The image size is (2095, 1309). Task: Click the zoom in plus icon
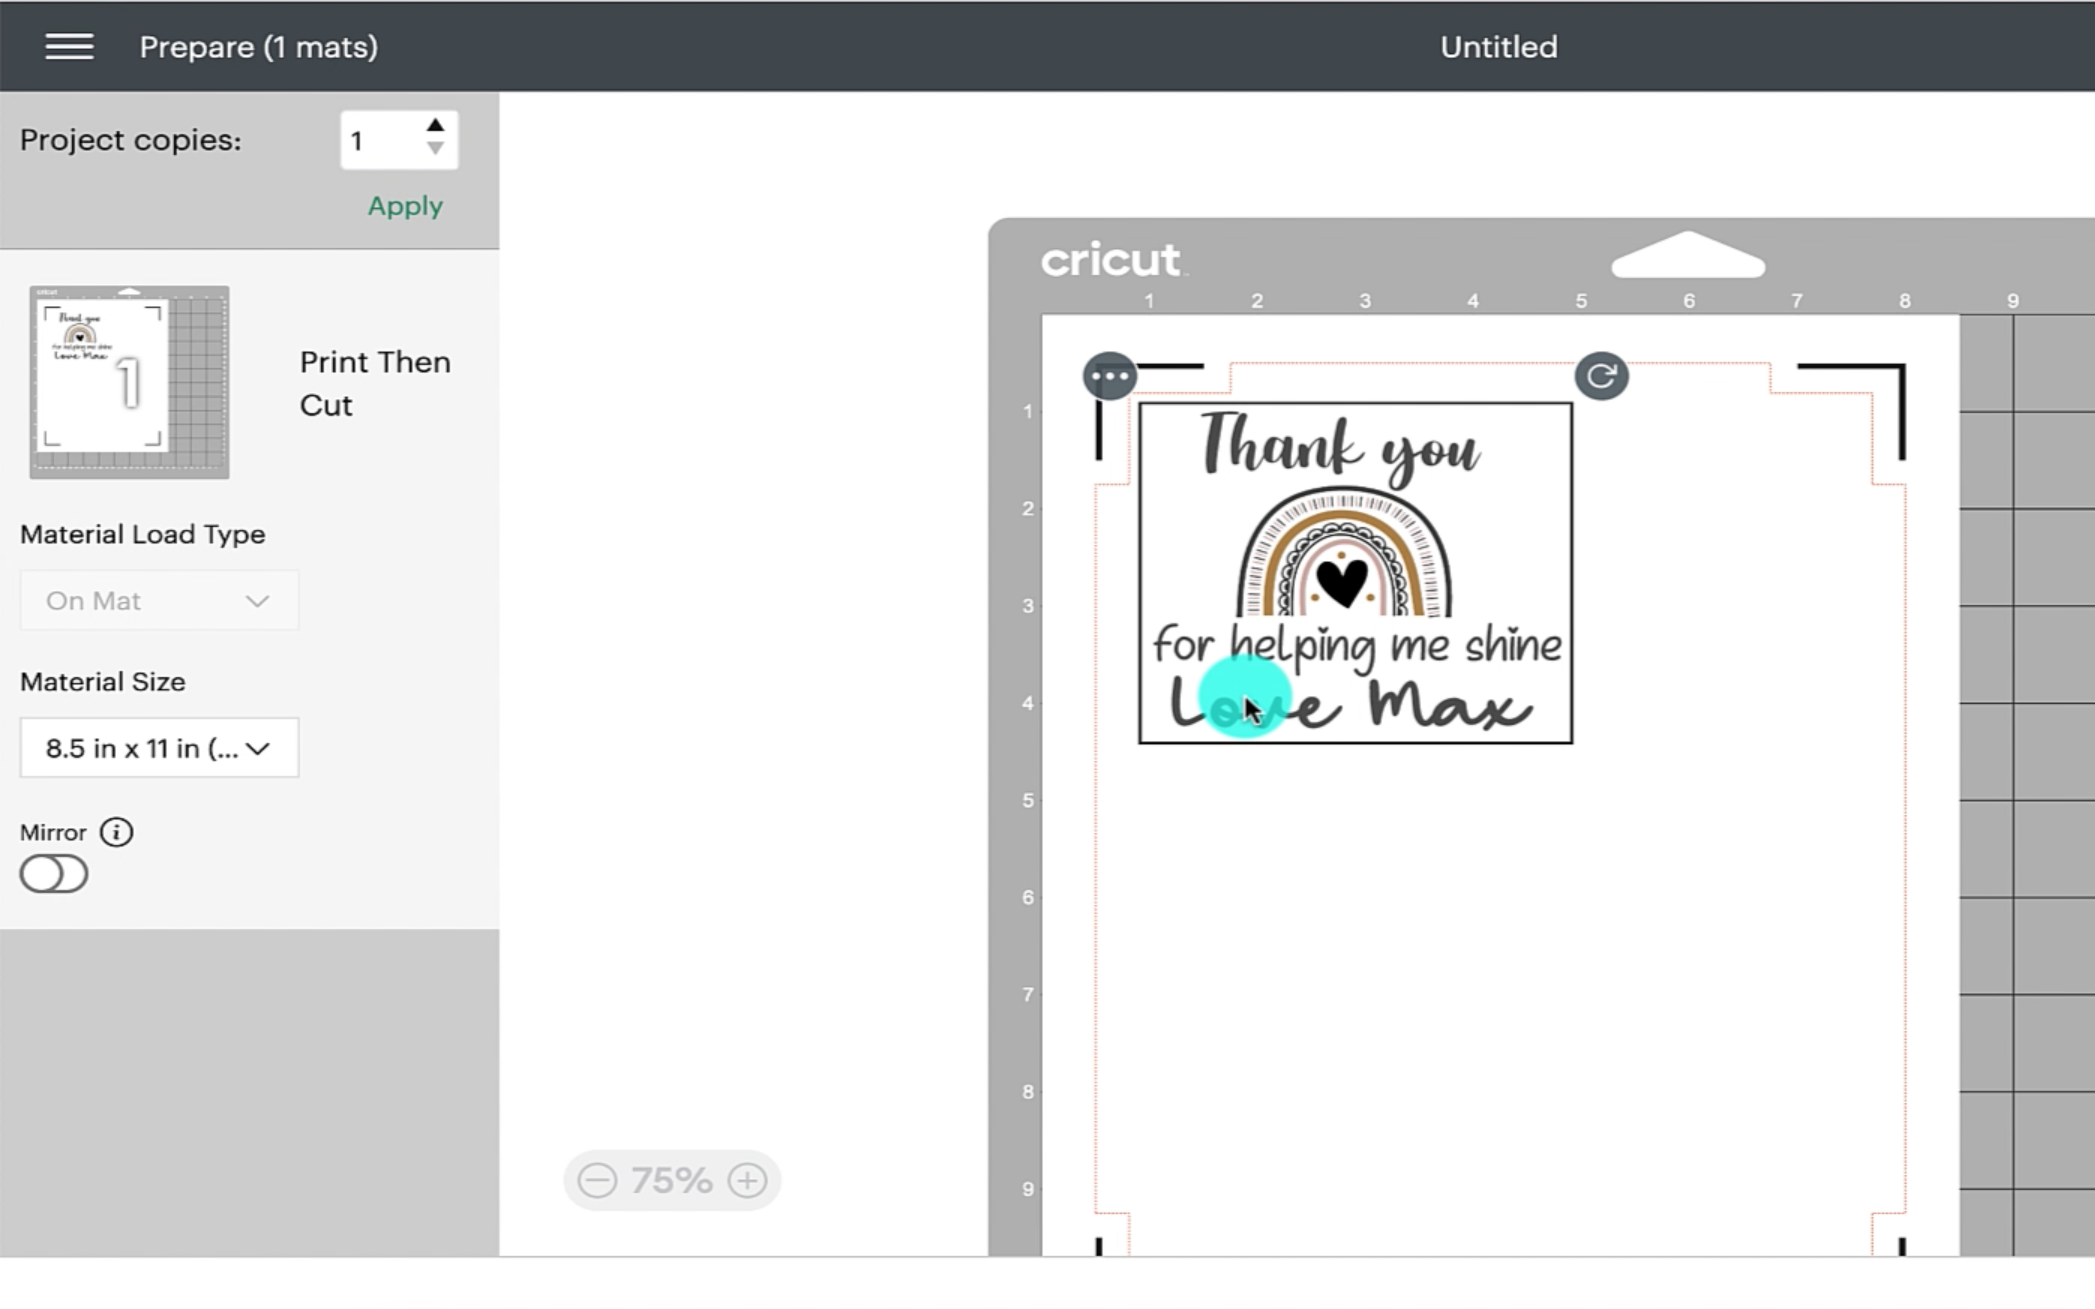pyautogui.click(x=747, y=1181)
